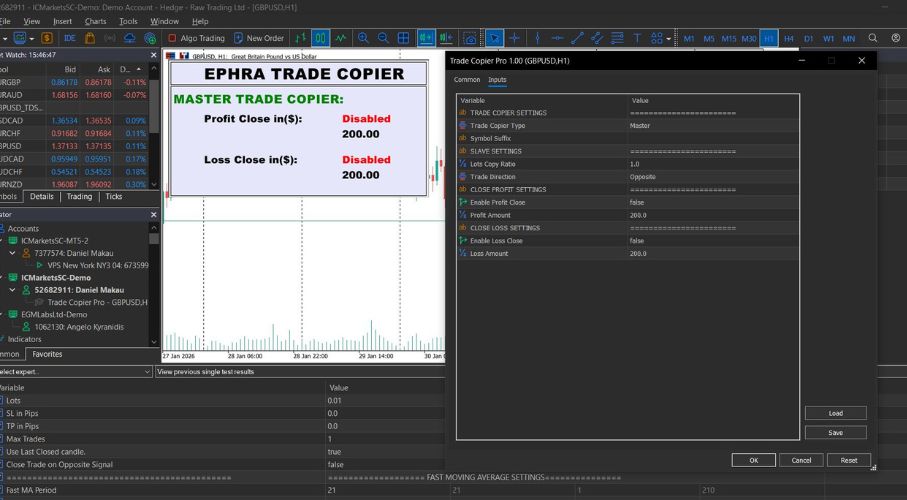Toggle chart auto scroll
907x500 pixels.
pyautogui.click(x=426, y=38)
